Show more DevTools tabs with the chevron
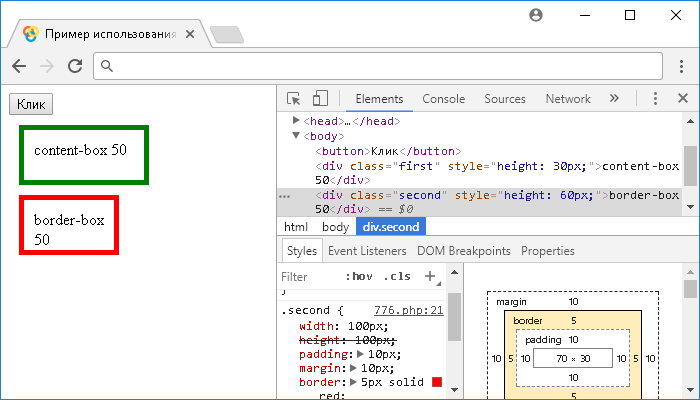 (x=614, y=98)
